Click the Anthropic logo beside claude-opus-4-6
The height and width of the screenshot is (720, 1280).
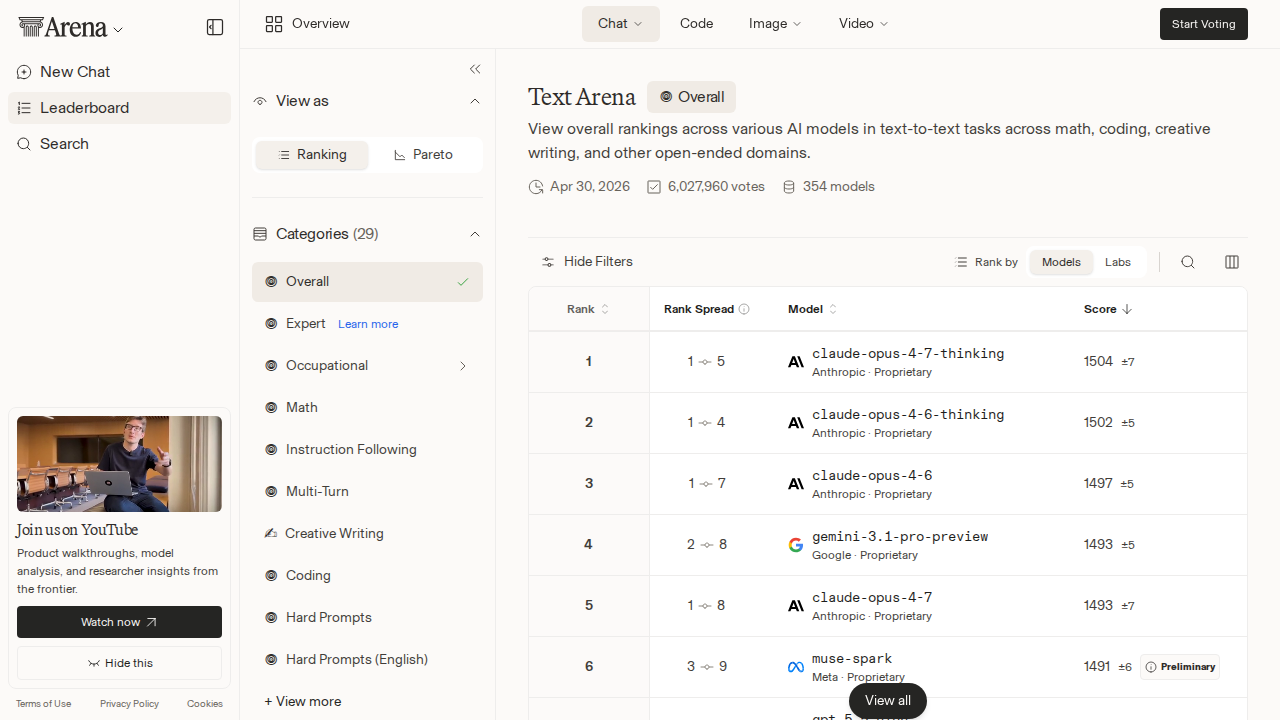point(796,484)
